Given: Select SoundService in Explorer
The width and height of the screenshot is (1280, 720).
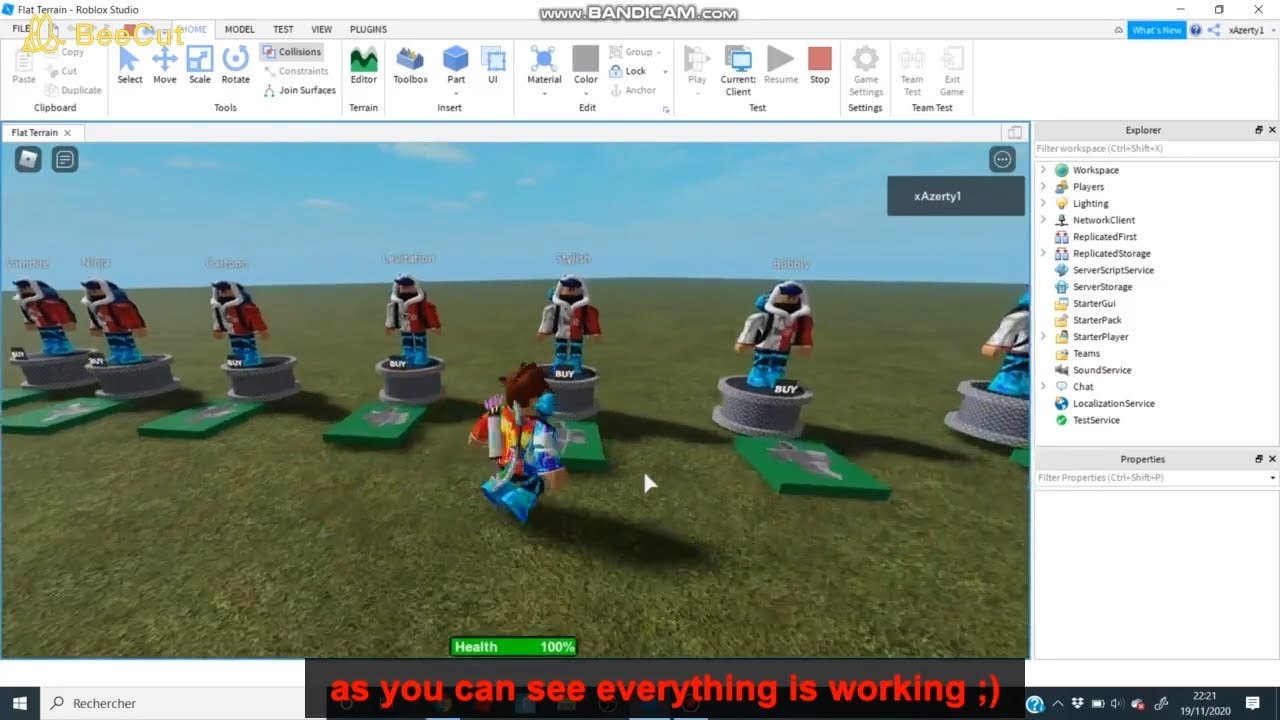Looking at the screenshot, I should (x=1102, y=370).
